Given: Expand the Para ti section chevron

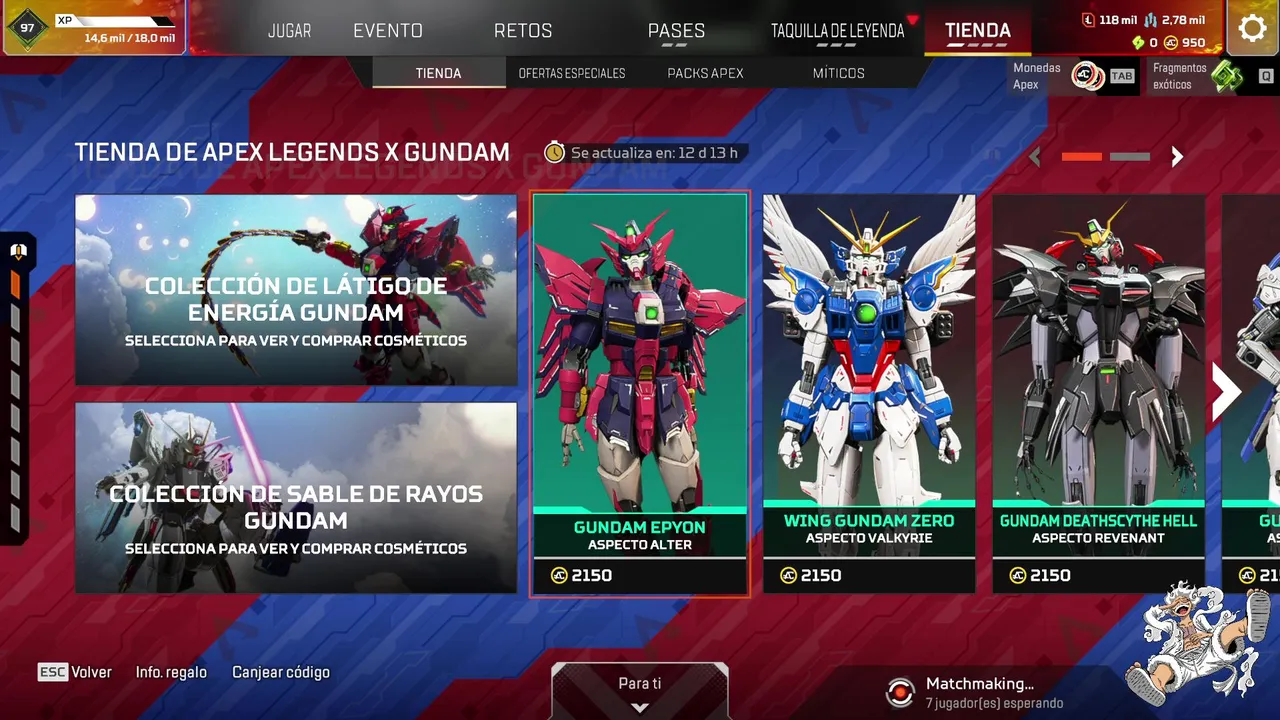Looking at the screenshot, I should click(640, 706).
